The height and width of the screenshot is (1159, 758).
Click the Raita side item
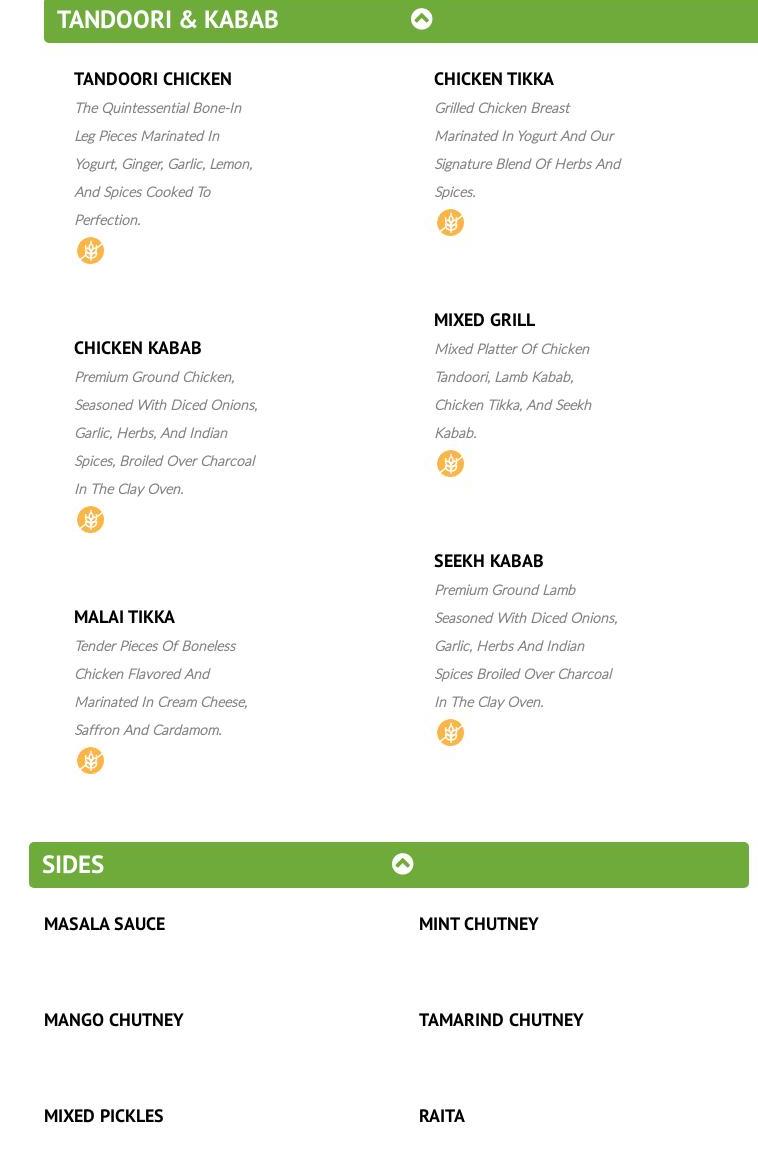(x=442, y=1116)
